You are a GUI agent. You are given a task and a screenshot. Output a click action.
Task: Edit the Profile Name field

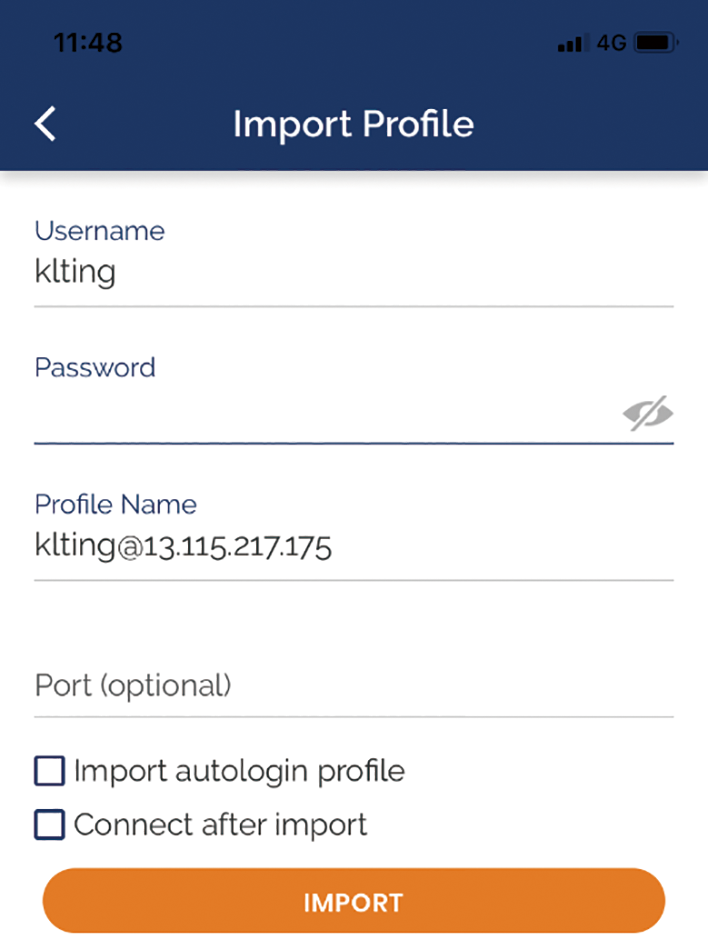tap(354, 546)
